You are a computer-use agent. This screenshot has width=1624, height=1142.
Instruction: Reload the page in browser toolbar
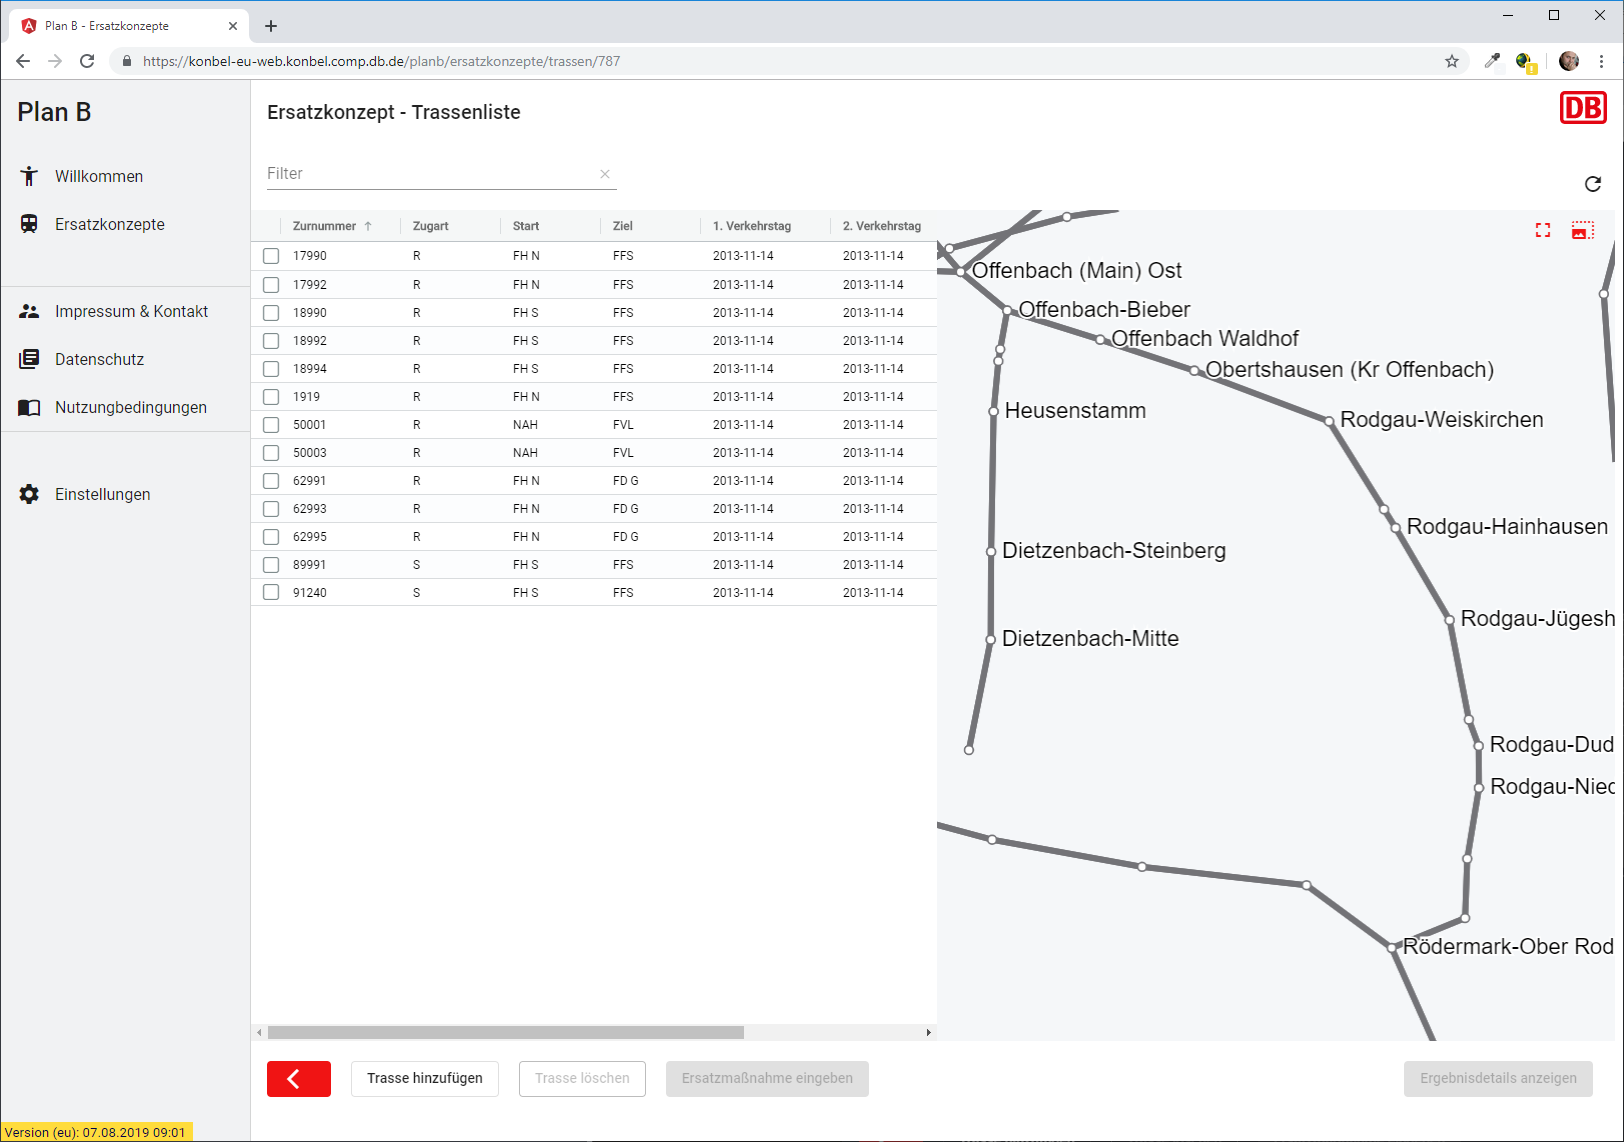87,61
